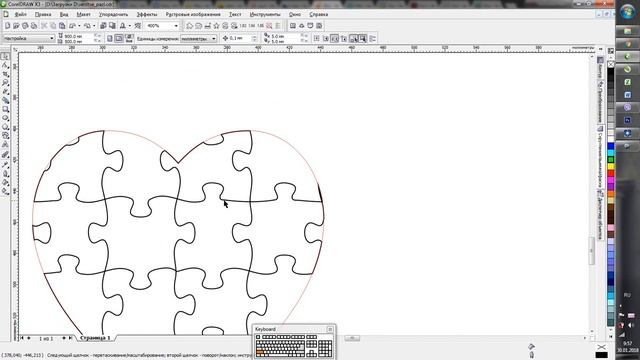Pick the black swatch at the palette top
Image resolution: width=640 pixels, height=360 pixels.
click(x=611, y=72)
